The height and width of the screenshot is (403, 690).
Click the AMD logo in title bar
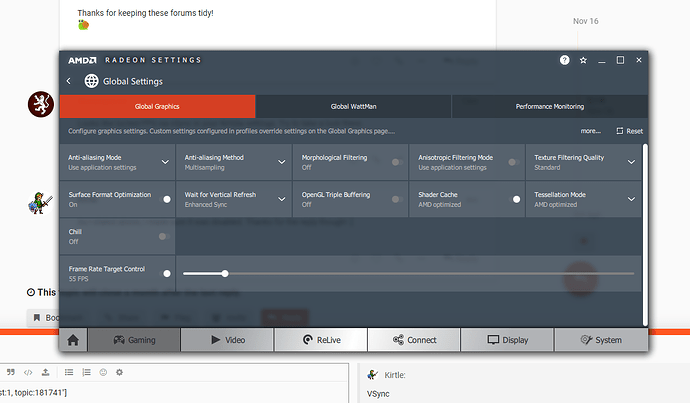tap(82, 60)
